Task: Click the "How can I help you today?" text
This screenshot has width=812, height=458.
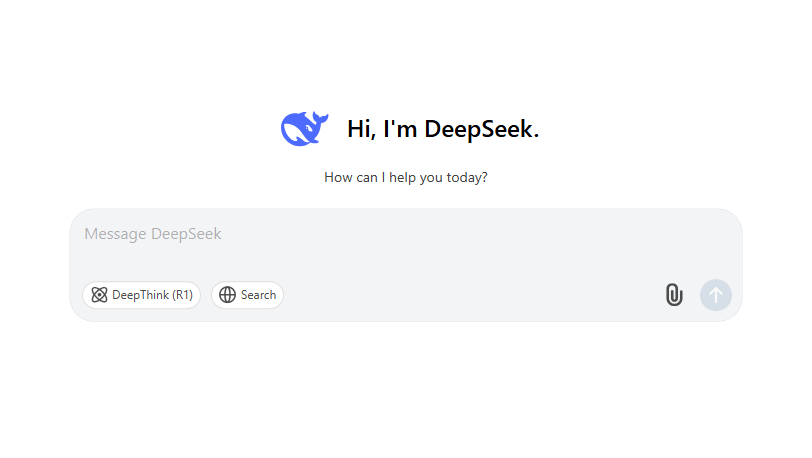Action: (x=405, y=177)
